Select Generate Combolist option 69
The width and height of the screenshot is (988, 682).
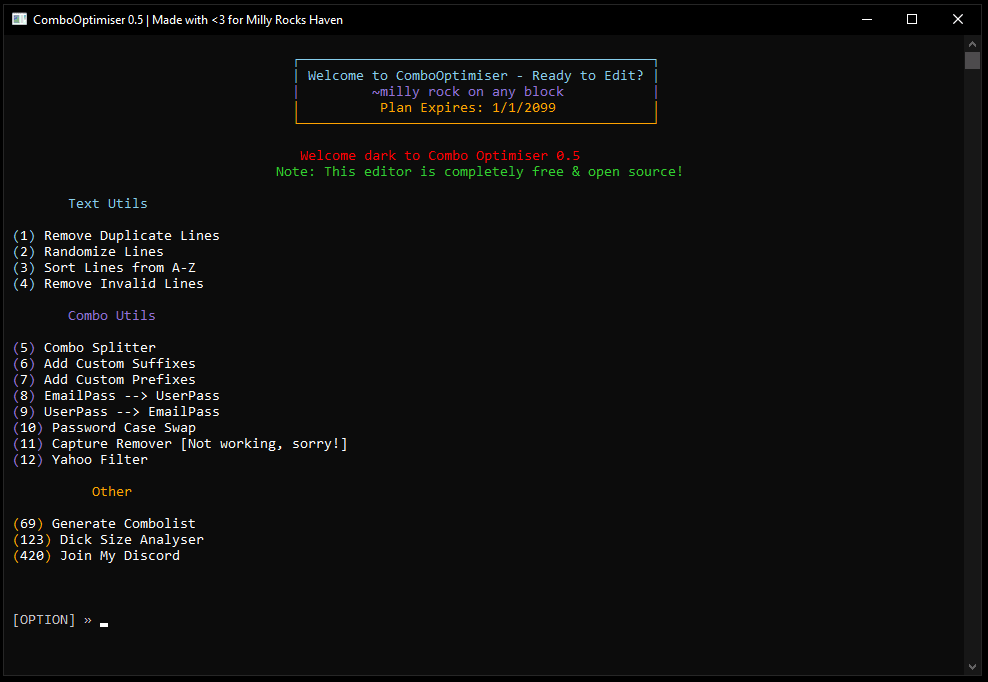[119, 523]
